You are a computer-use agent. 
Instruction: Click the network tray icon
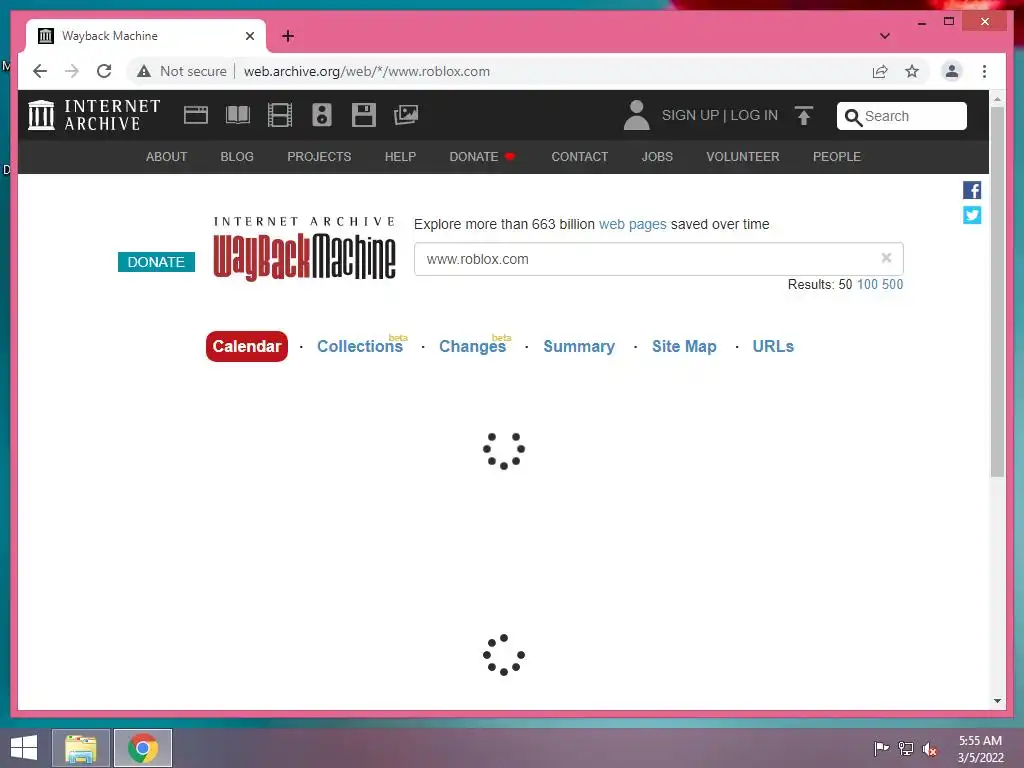click(906, 748)
